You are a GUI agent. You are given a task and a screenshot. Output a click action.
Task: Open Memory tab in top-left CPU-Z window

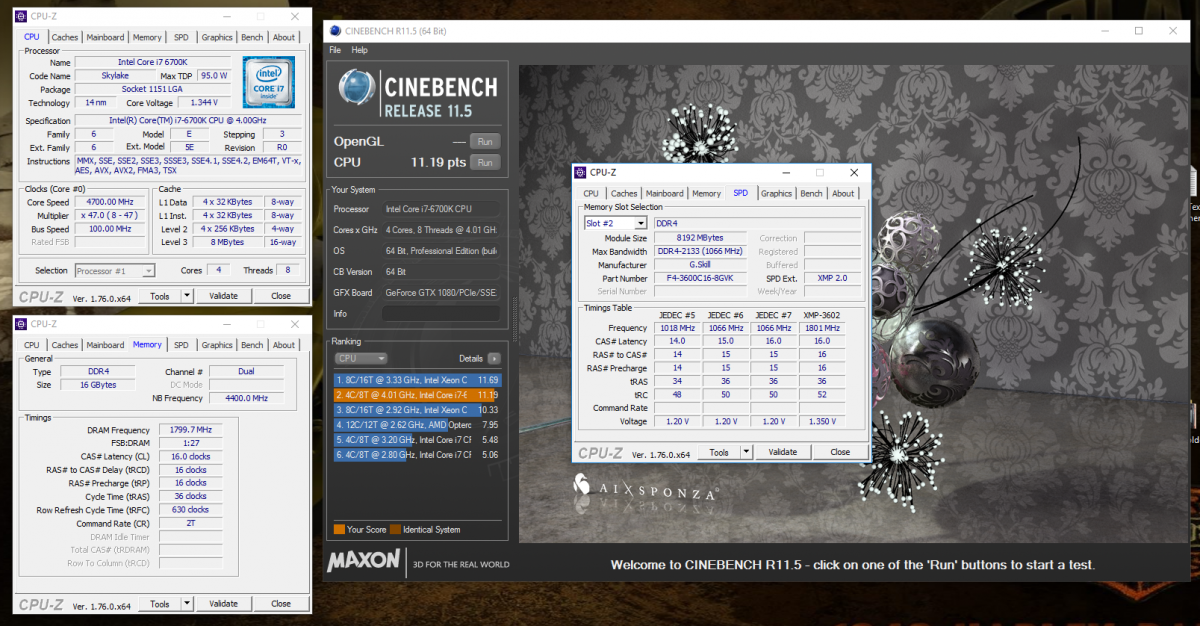point(147,37)
